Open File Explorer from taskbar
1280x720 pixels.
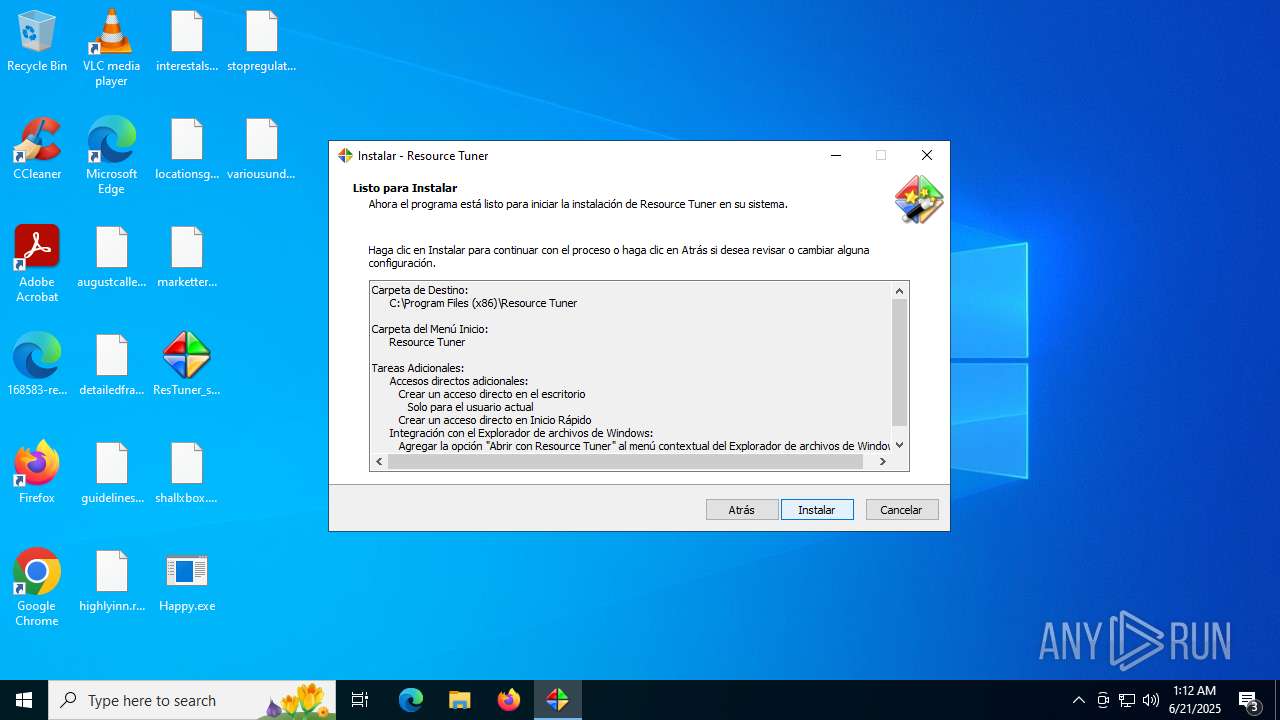(460, 700)
